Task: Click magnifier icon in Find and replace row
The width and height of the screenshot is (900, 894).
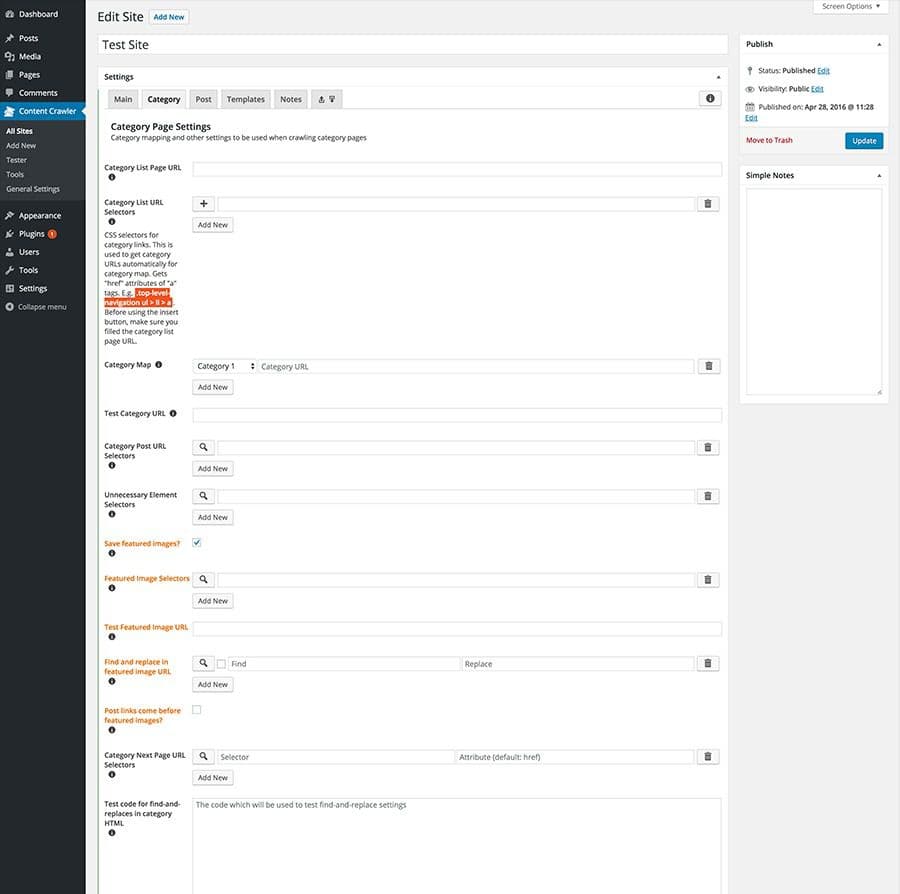Action: click(203, 663)
